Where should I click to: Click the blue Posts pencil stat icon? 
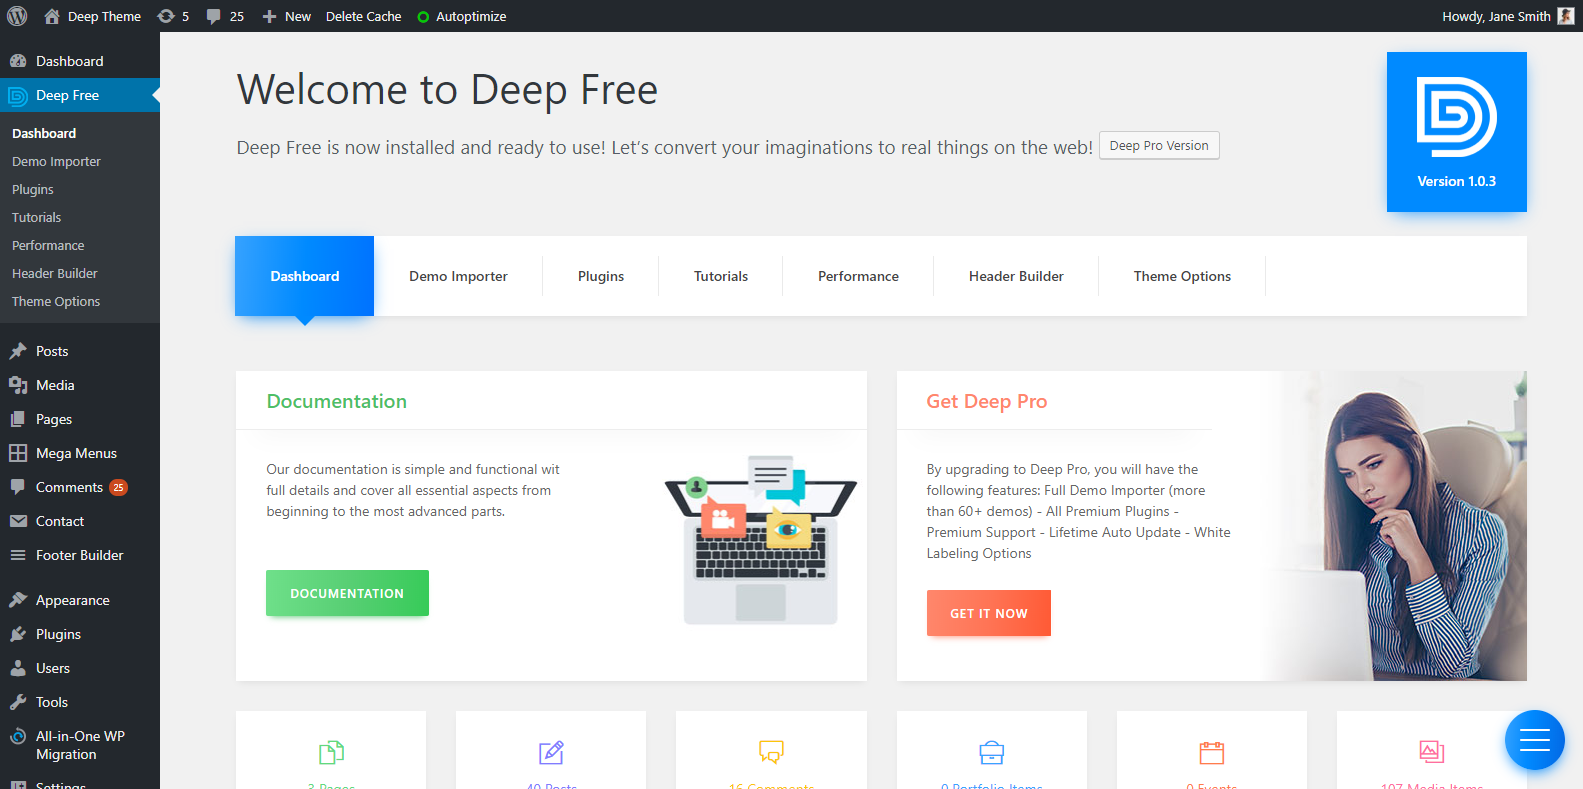point(551,752)
